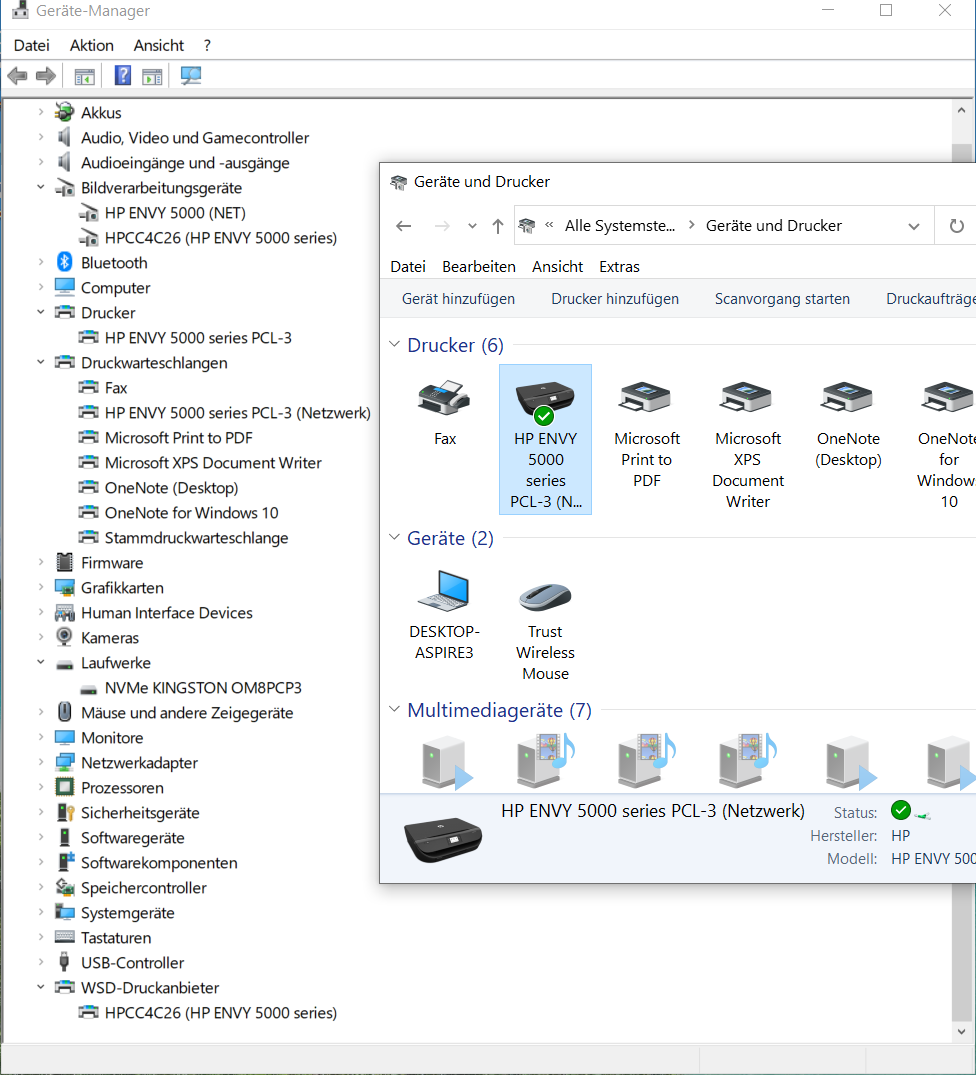Select HP ENVY 5000 (NET) tree item
Viewport: 976px width, 1075px height.
(x=175, y=213)
